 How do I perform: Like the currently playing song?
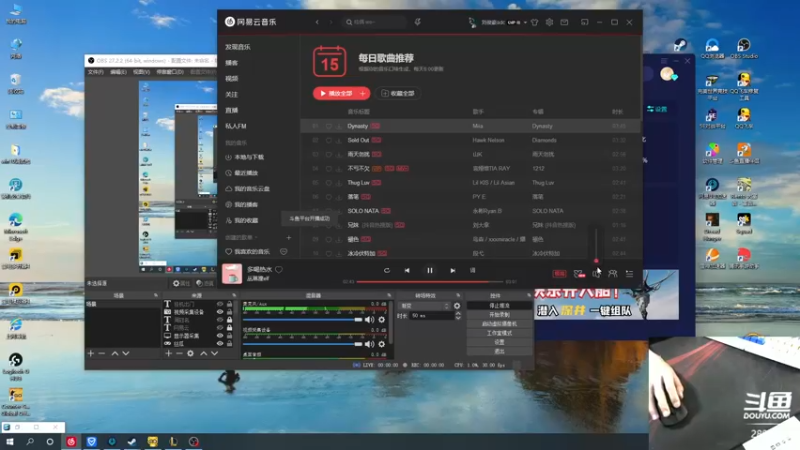point(279,269)
